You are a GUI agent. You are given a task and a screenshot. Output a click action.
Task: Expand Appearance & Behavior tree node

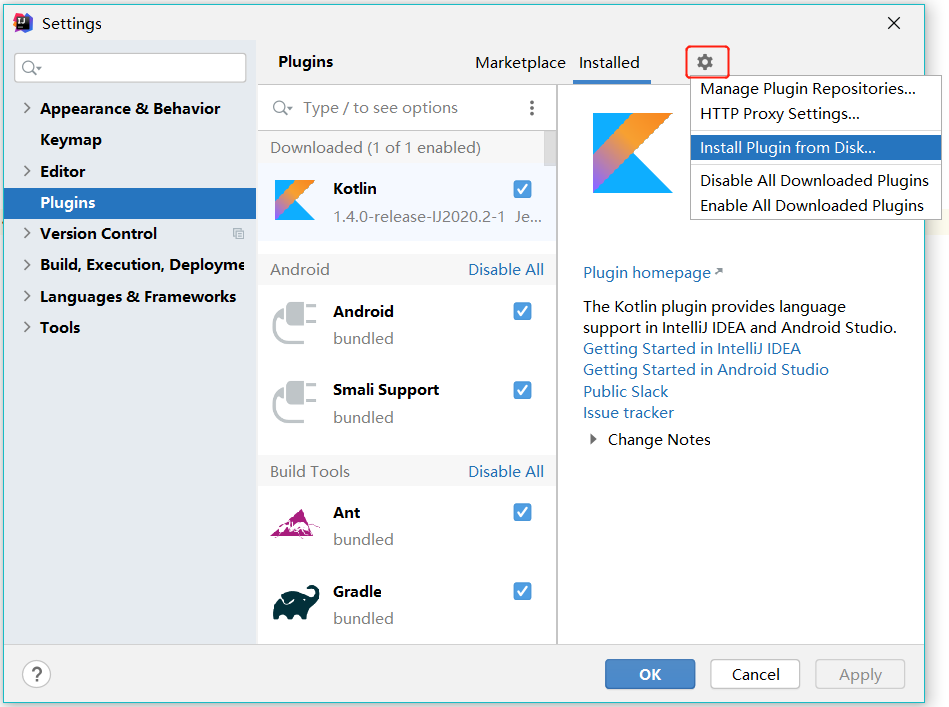click(x=27, y=108)
